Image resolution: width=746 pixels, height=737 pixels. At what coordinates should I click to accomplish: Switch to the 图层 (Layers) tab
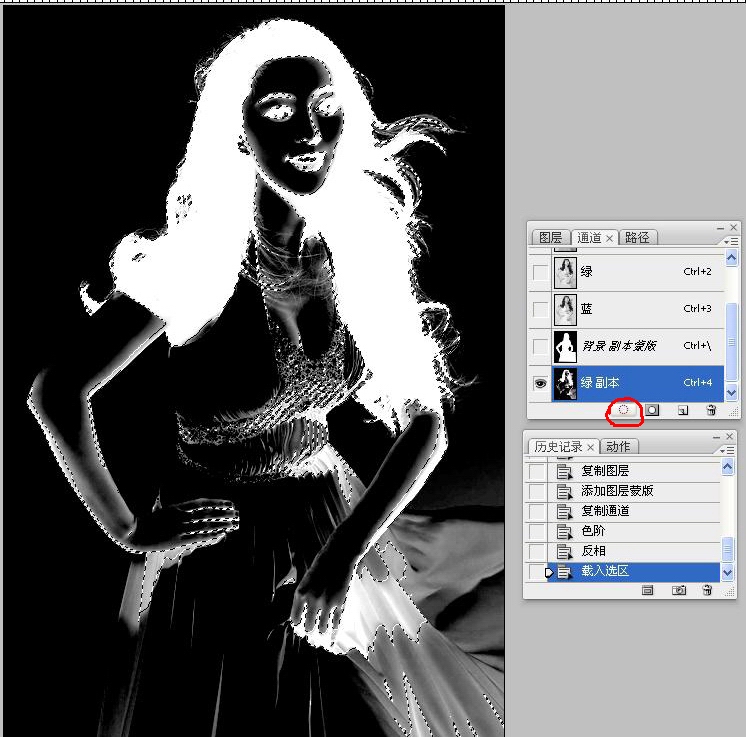(550, 238)
